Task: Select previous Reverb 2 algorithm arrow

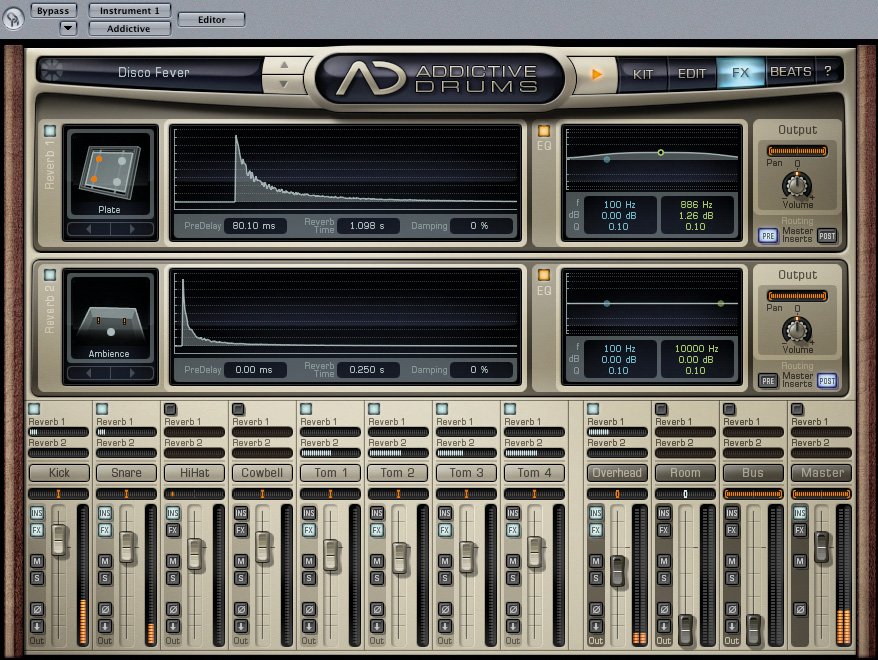Action: pyautogui.click(x=89, y=373)
